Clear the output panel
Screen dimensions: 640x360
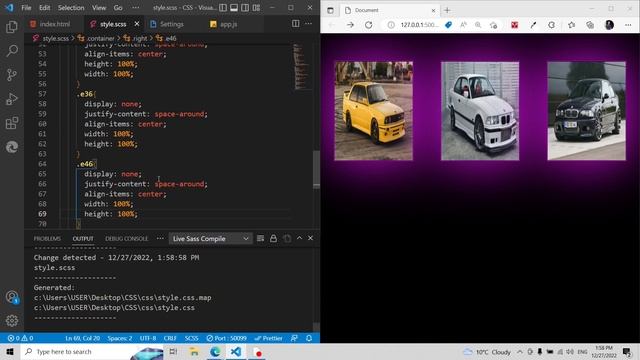click(260, 238)
